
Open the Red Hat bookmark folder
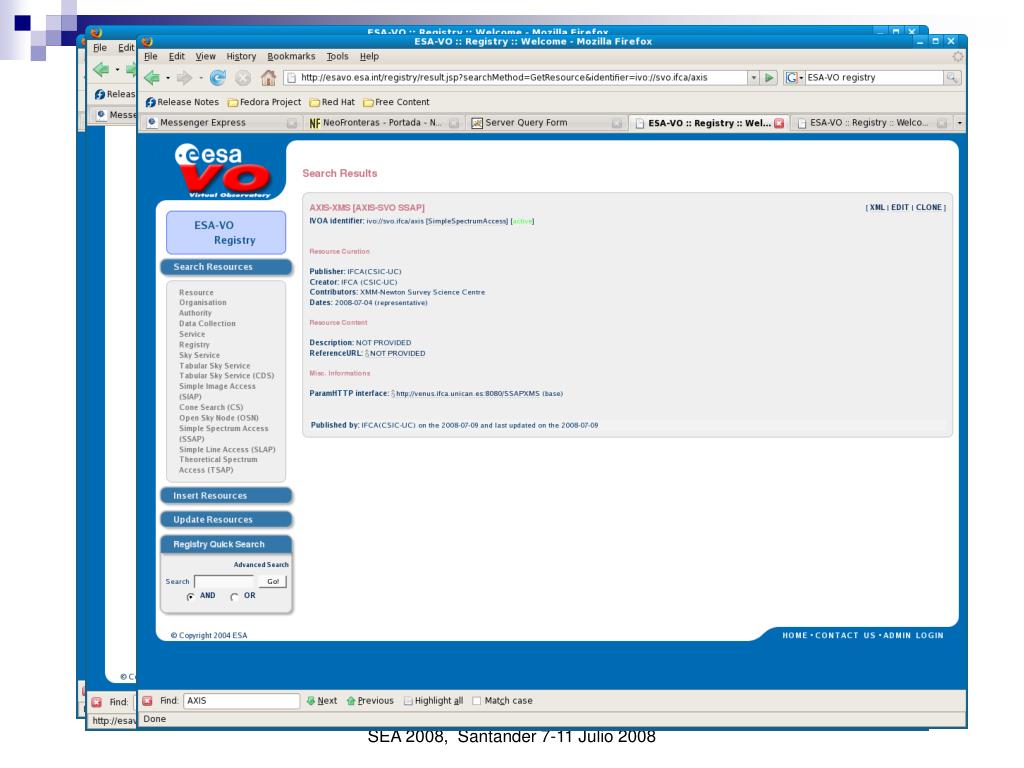click(x=332, y=103)
